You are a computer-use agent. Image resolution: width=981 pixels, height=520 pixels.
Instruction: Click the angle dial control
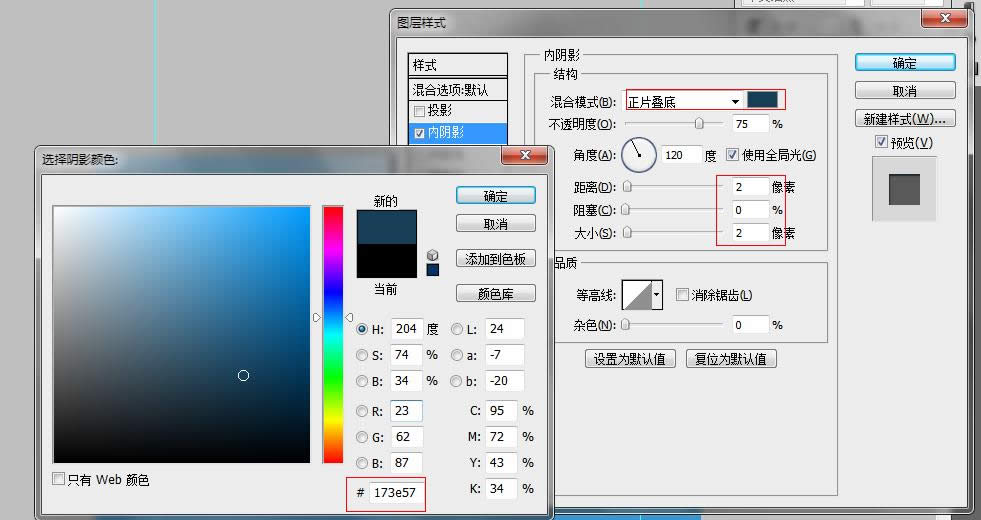click(x=638, y=155)
